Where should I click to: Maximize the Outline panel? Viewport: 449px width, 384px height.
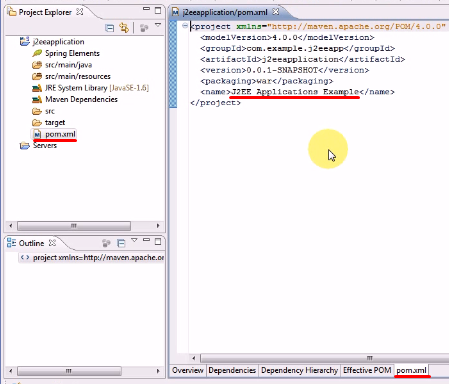[158, 241]
